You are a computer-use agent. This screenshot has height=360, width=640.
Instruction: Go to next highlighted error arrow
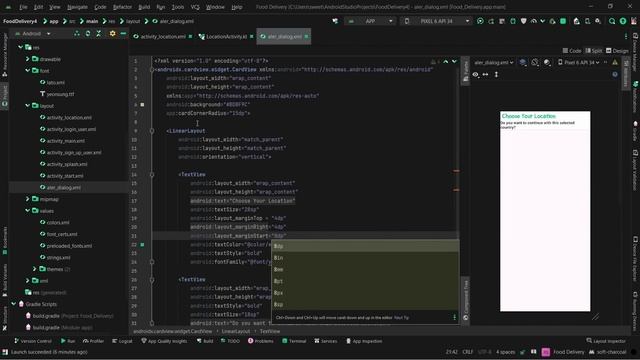click(454, 61)
